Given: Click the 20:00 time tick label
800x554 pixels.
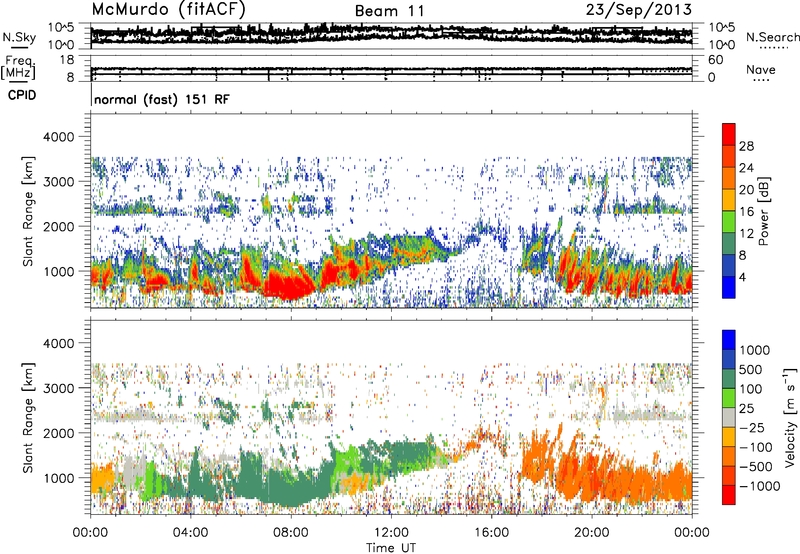Looking at the screenshot, I should tap(591, 533).
